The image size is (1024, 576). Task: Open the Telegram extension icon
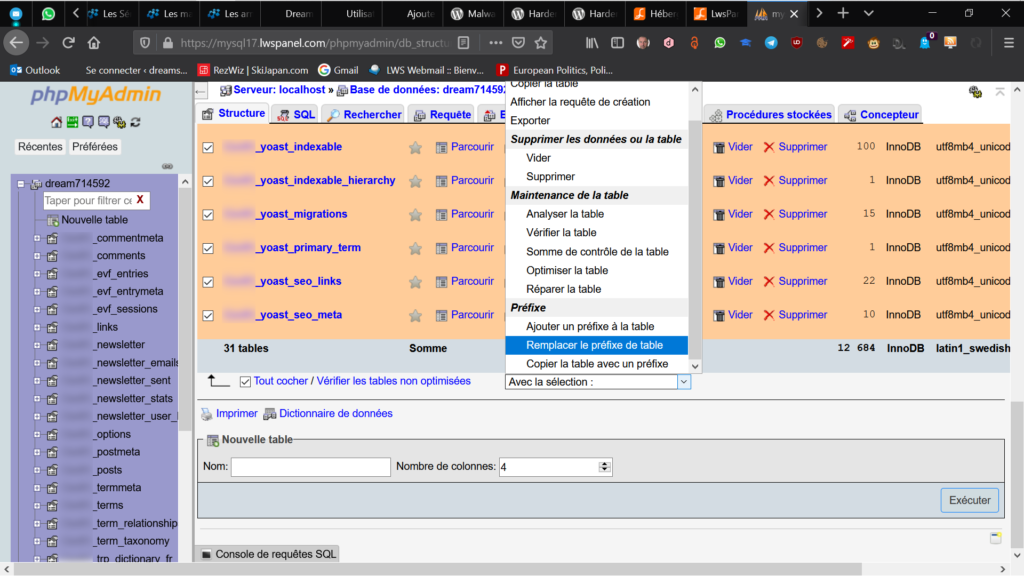coord(771,43)
